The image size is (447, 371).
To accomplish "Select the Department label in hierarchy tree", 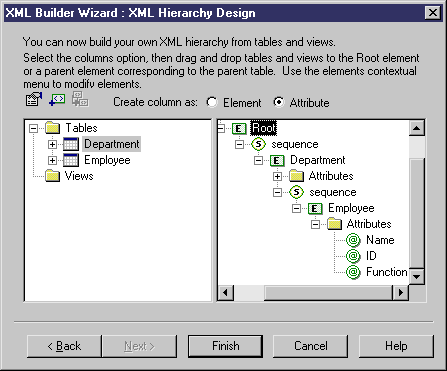I will coord(318,160).
